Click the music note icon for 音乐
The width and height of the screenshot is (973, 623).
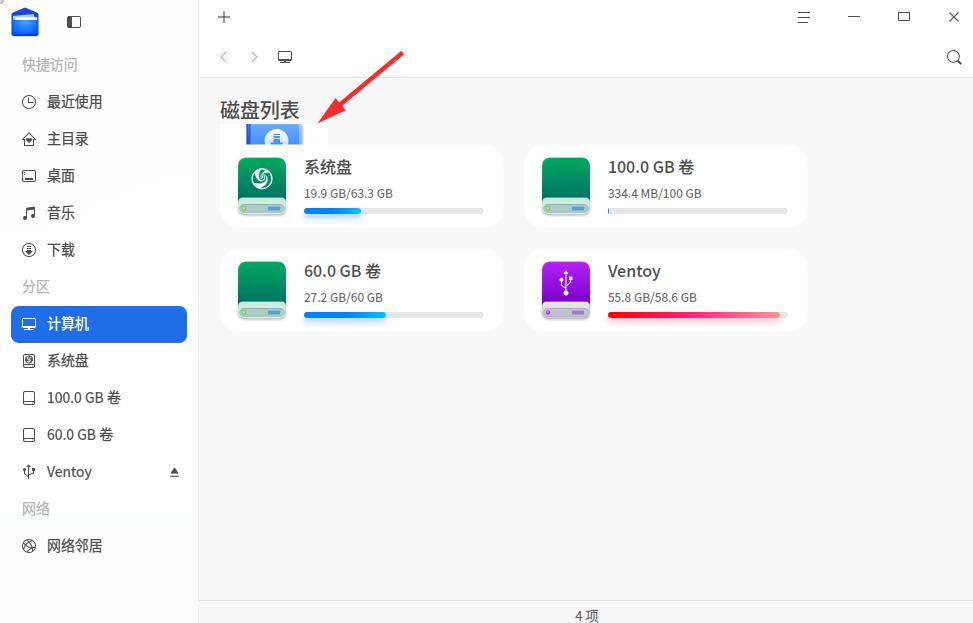(29, 213)
